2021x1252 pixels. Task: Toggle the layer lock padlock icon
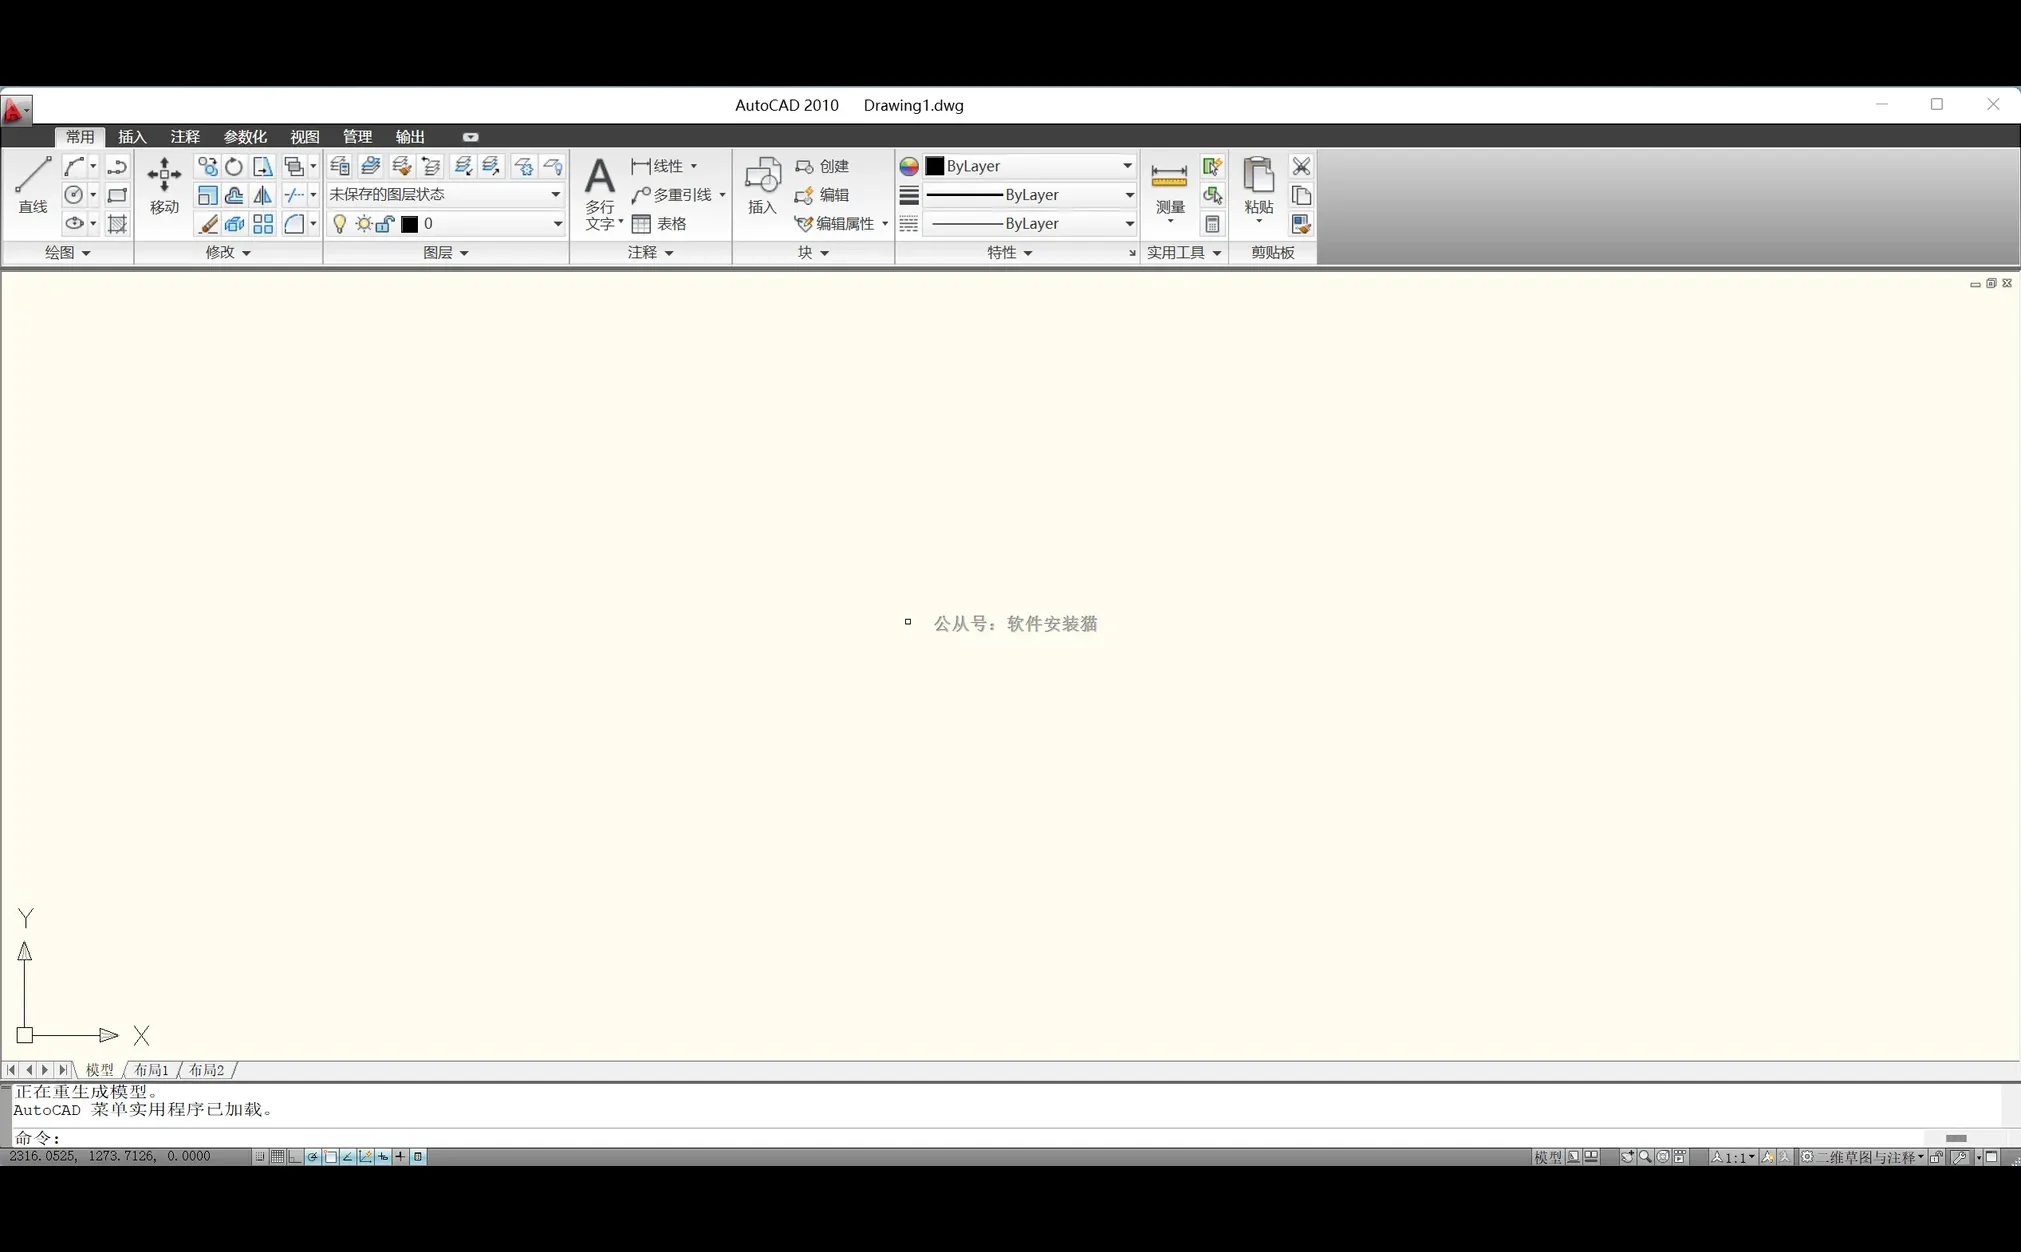[385, 224]
